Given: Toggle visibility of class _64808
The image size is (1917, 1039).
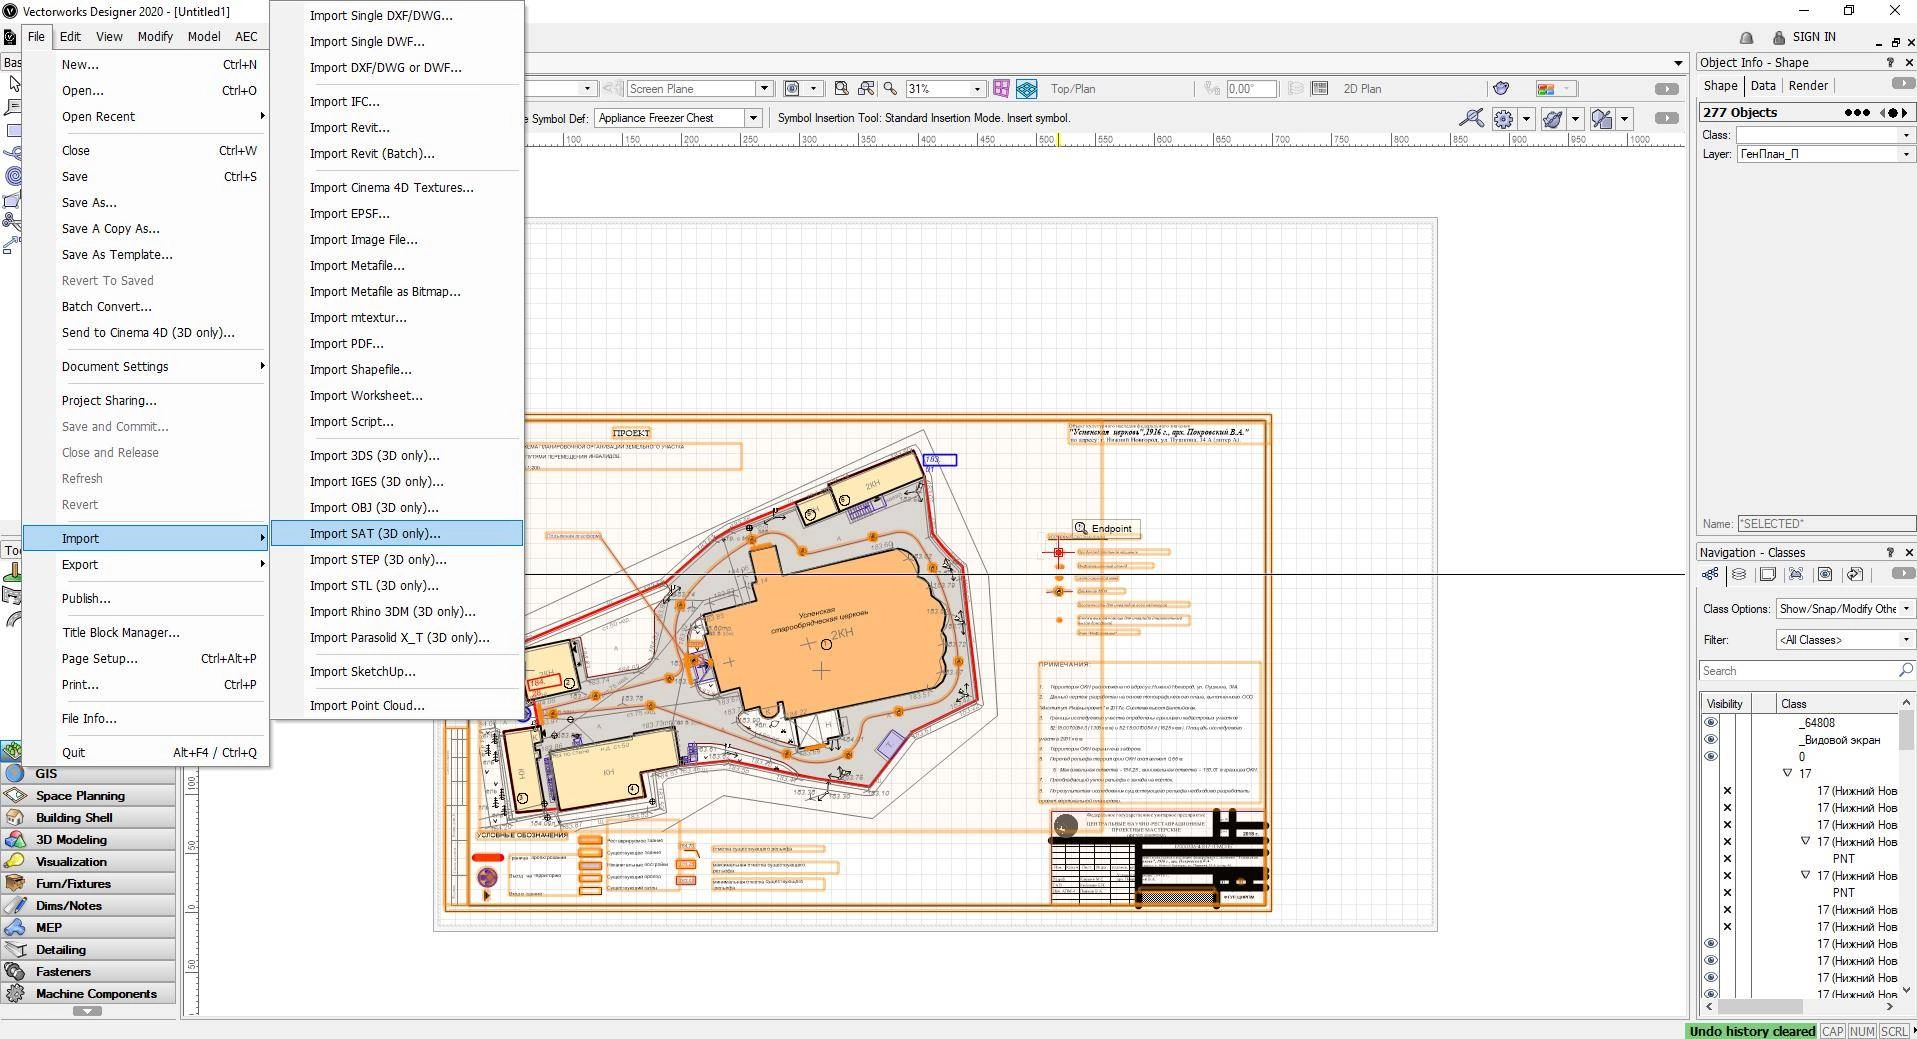Looking at the screenshot, I should pos(1710,723).
